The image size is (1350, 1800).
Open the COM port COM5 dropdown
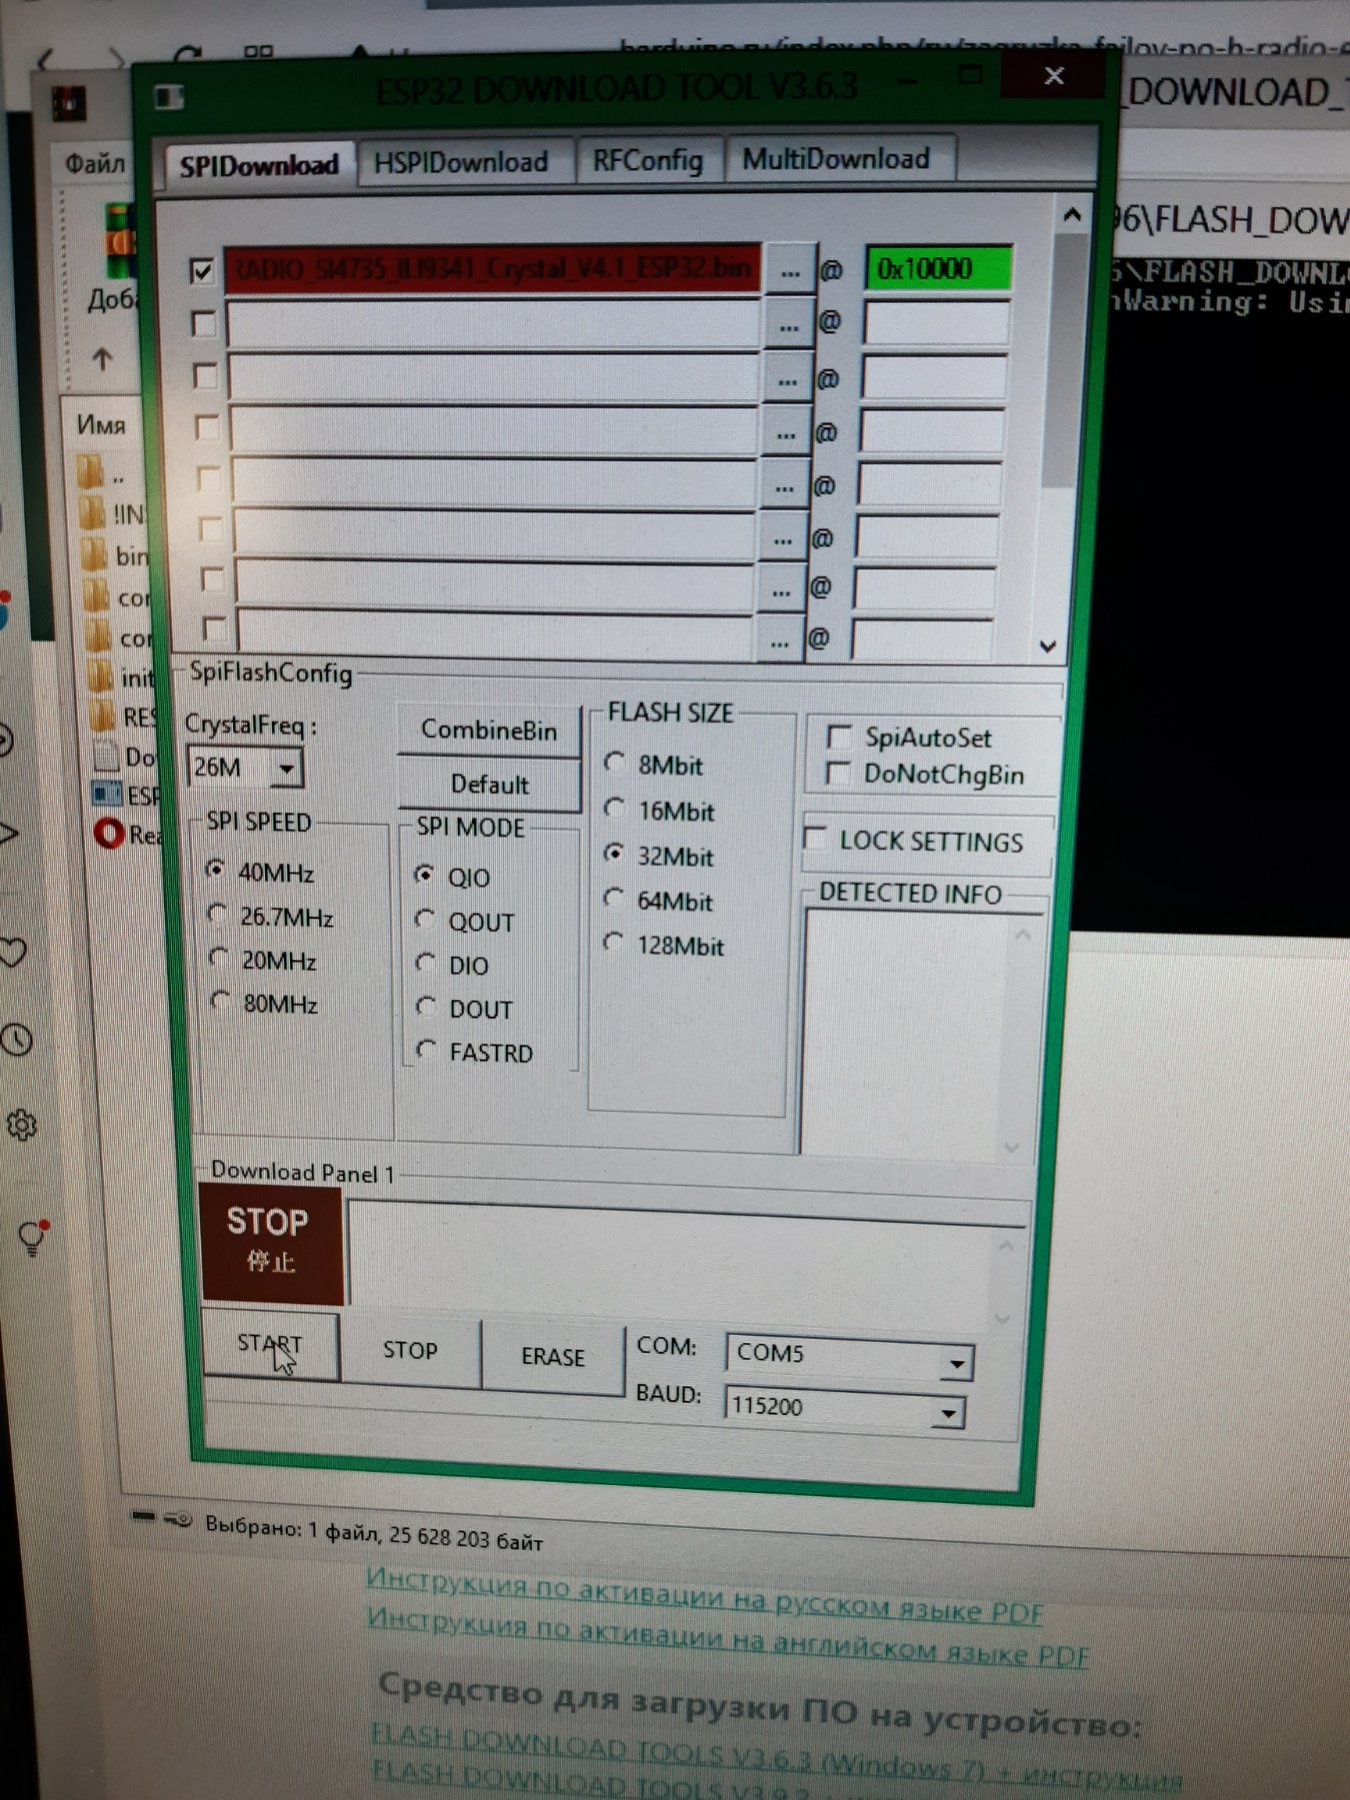pyautogui.click(x=956, y=1363)
